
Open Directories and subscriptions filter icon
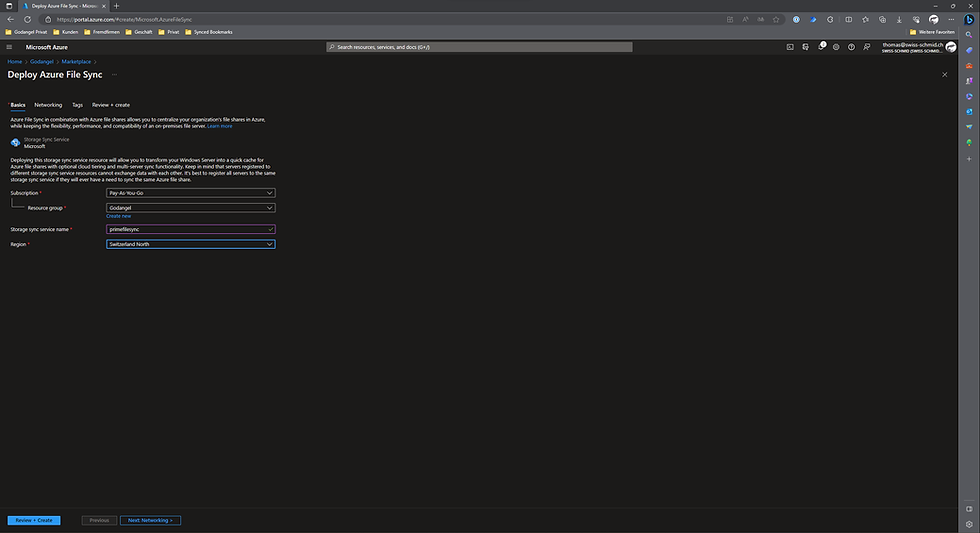(x=805, y=47)
